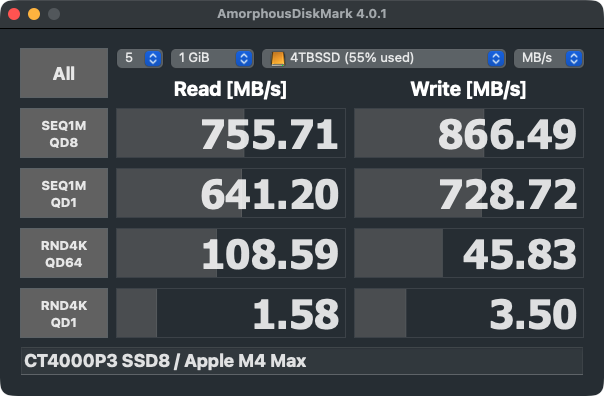Click the RND4K QD64 write result 45.83
This screenshot has height=396, width=604.
pyautogui.click(x=469, y=253)
